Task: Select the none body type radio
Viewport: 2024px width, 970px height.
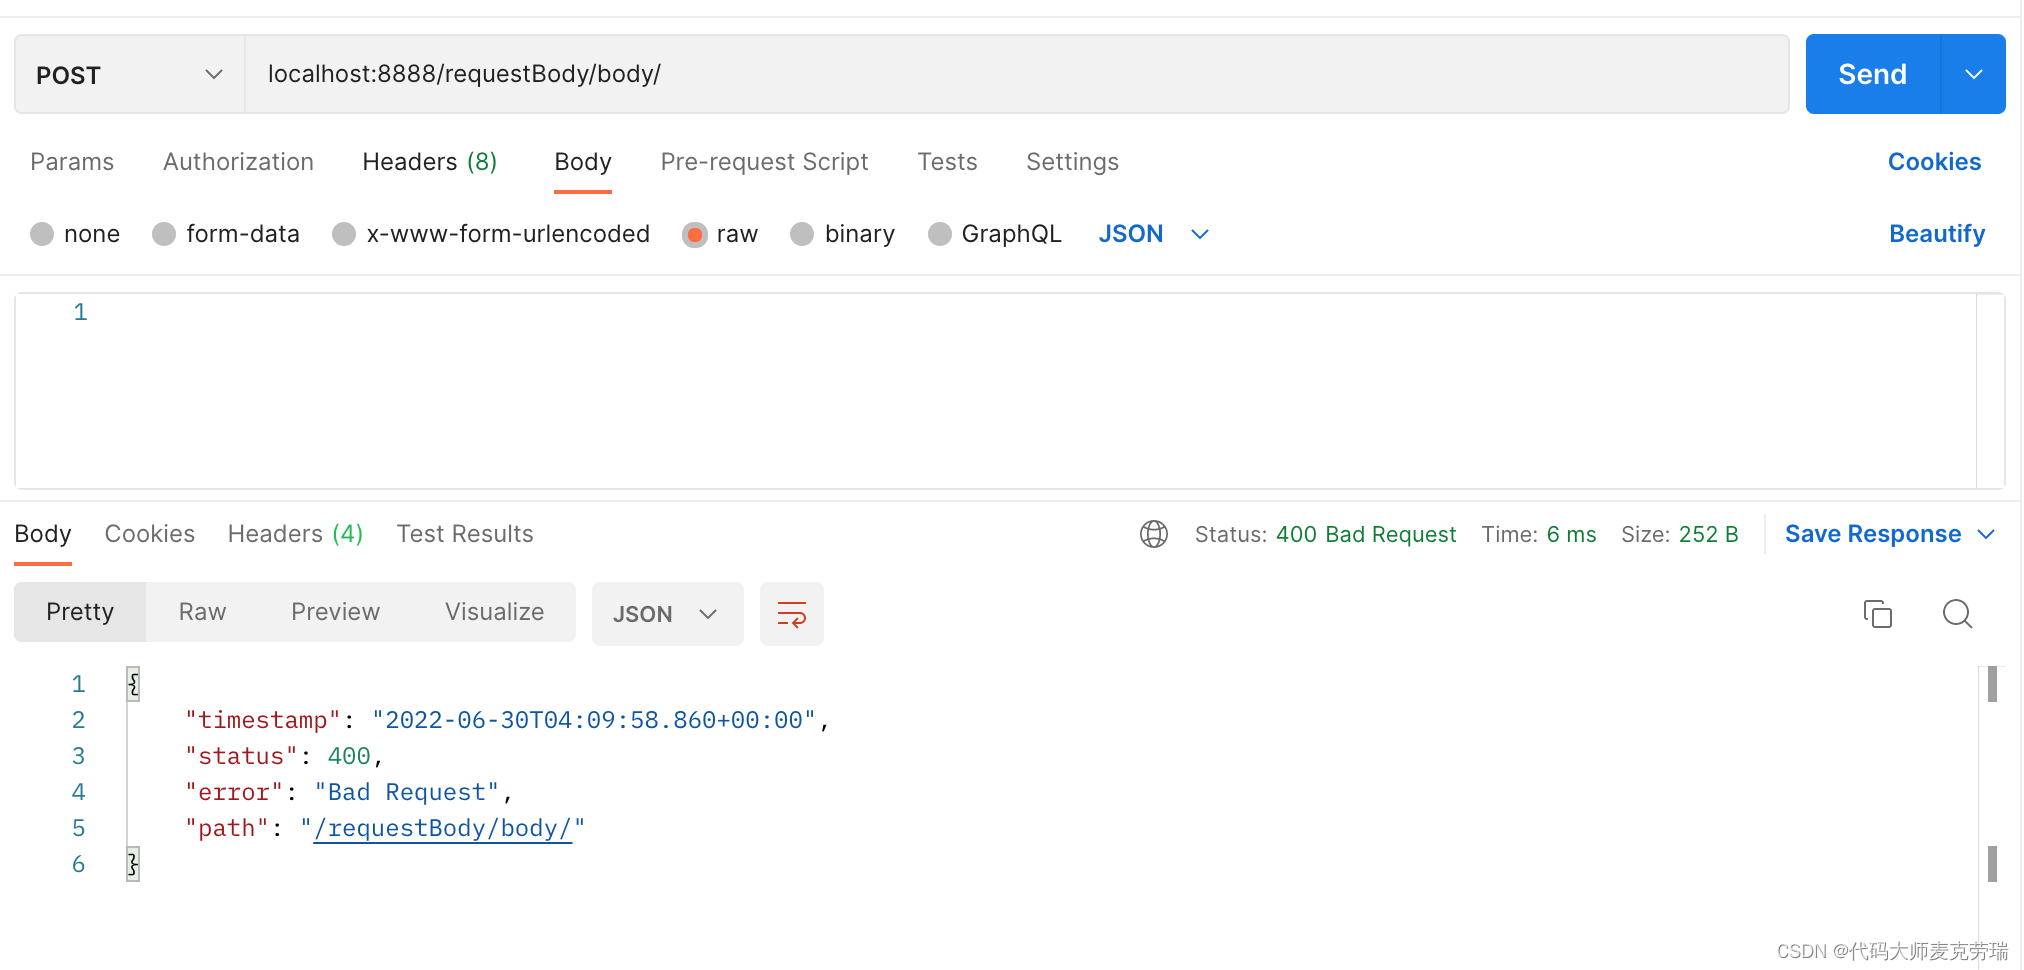Action: pos(42,234)
